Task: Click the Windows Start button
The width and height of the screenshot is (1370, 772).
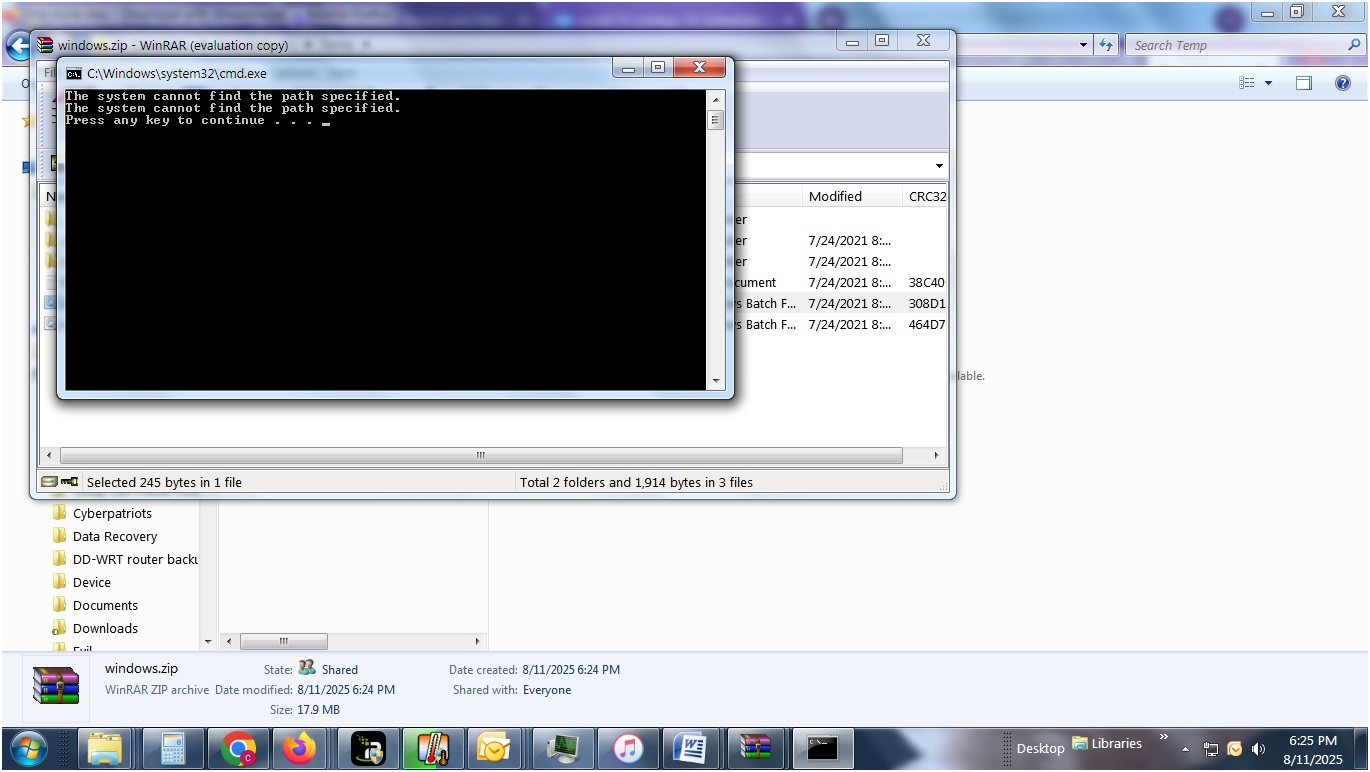Action: click(x=27, y=748)
